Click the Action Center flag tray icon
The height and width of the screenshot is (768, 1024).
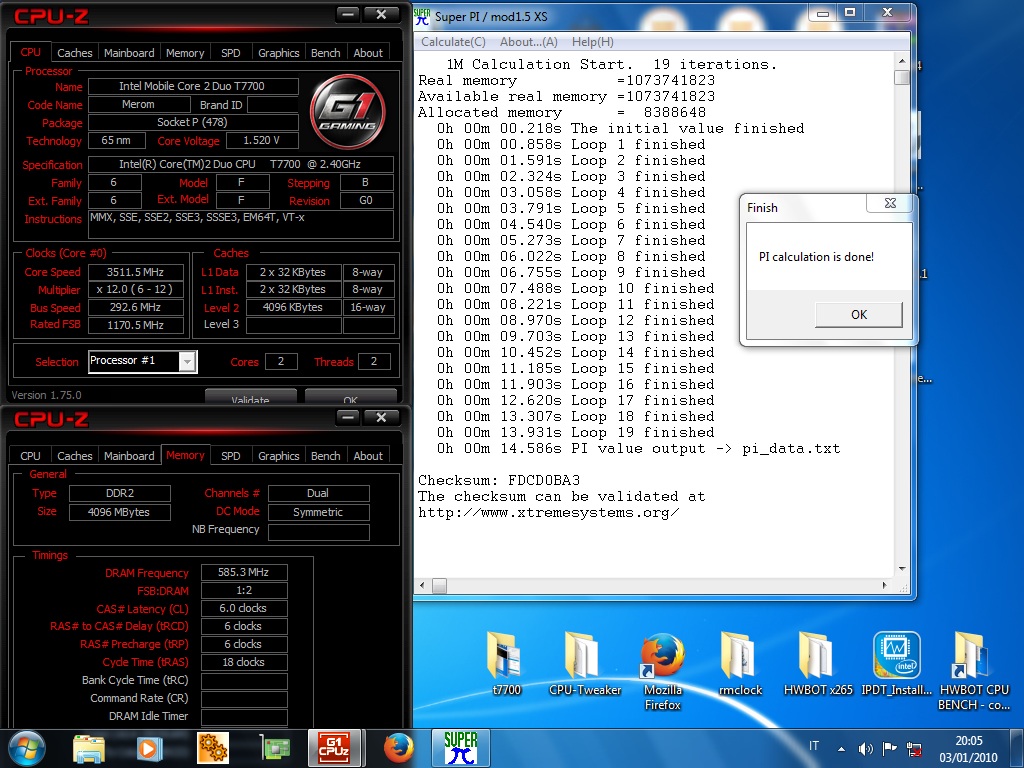pos(889,748)
